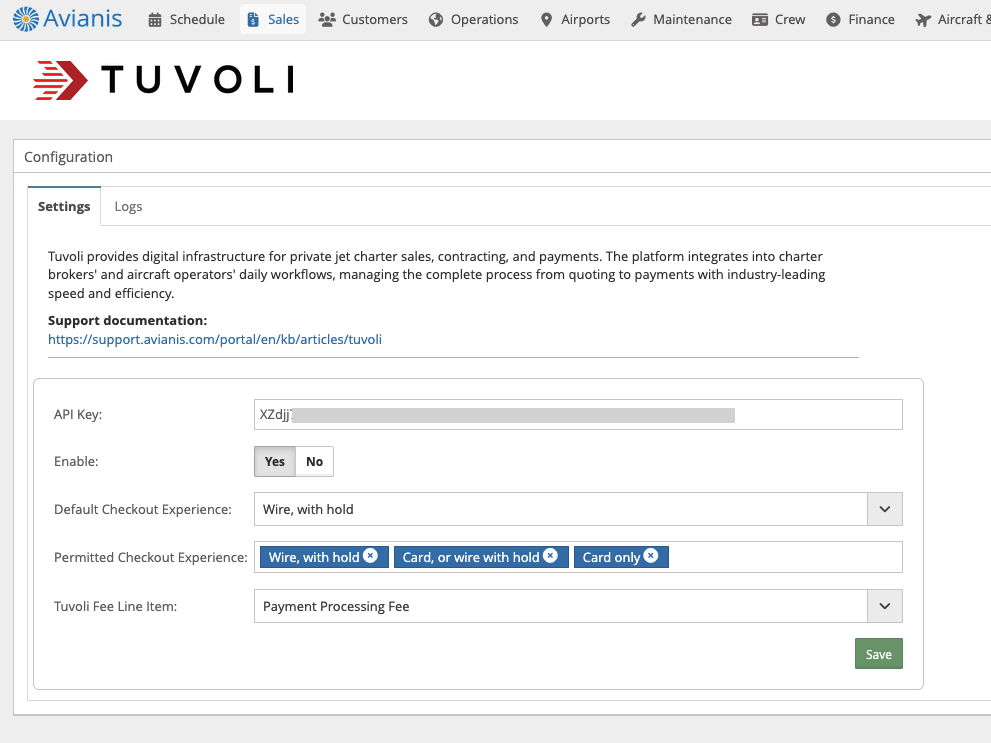Image resolution: width=991 pixels, height=743 pixels.
Task: Click the 'Tuvoli Fee Line Item:' label
Action: (116, 607)
